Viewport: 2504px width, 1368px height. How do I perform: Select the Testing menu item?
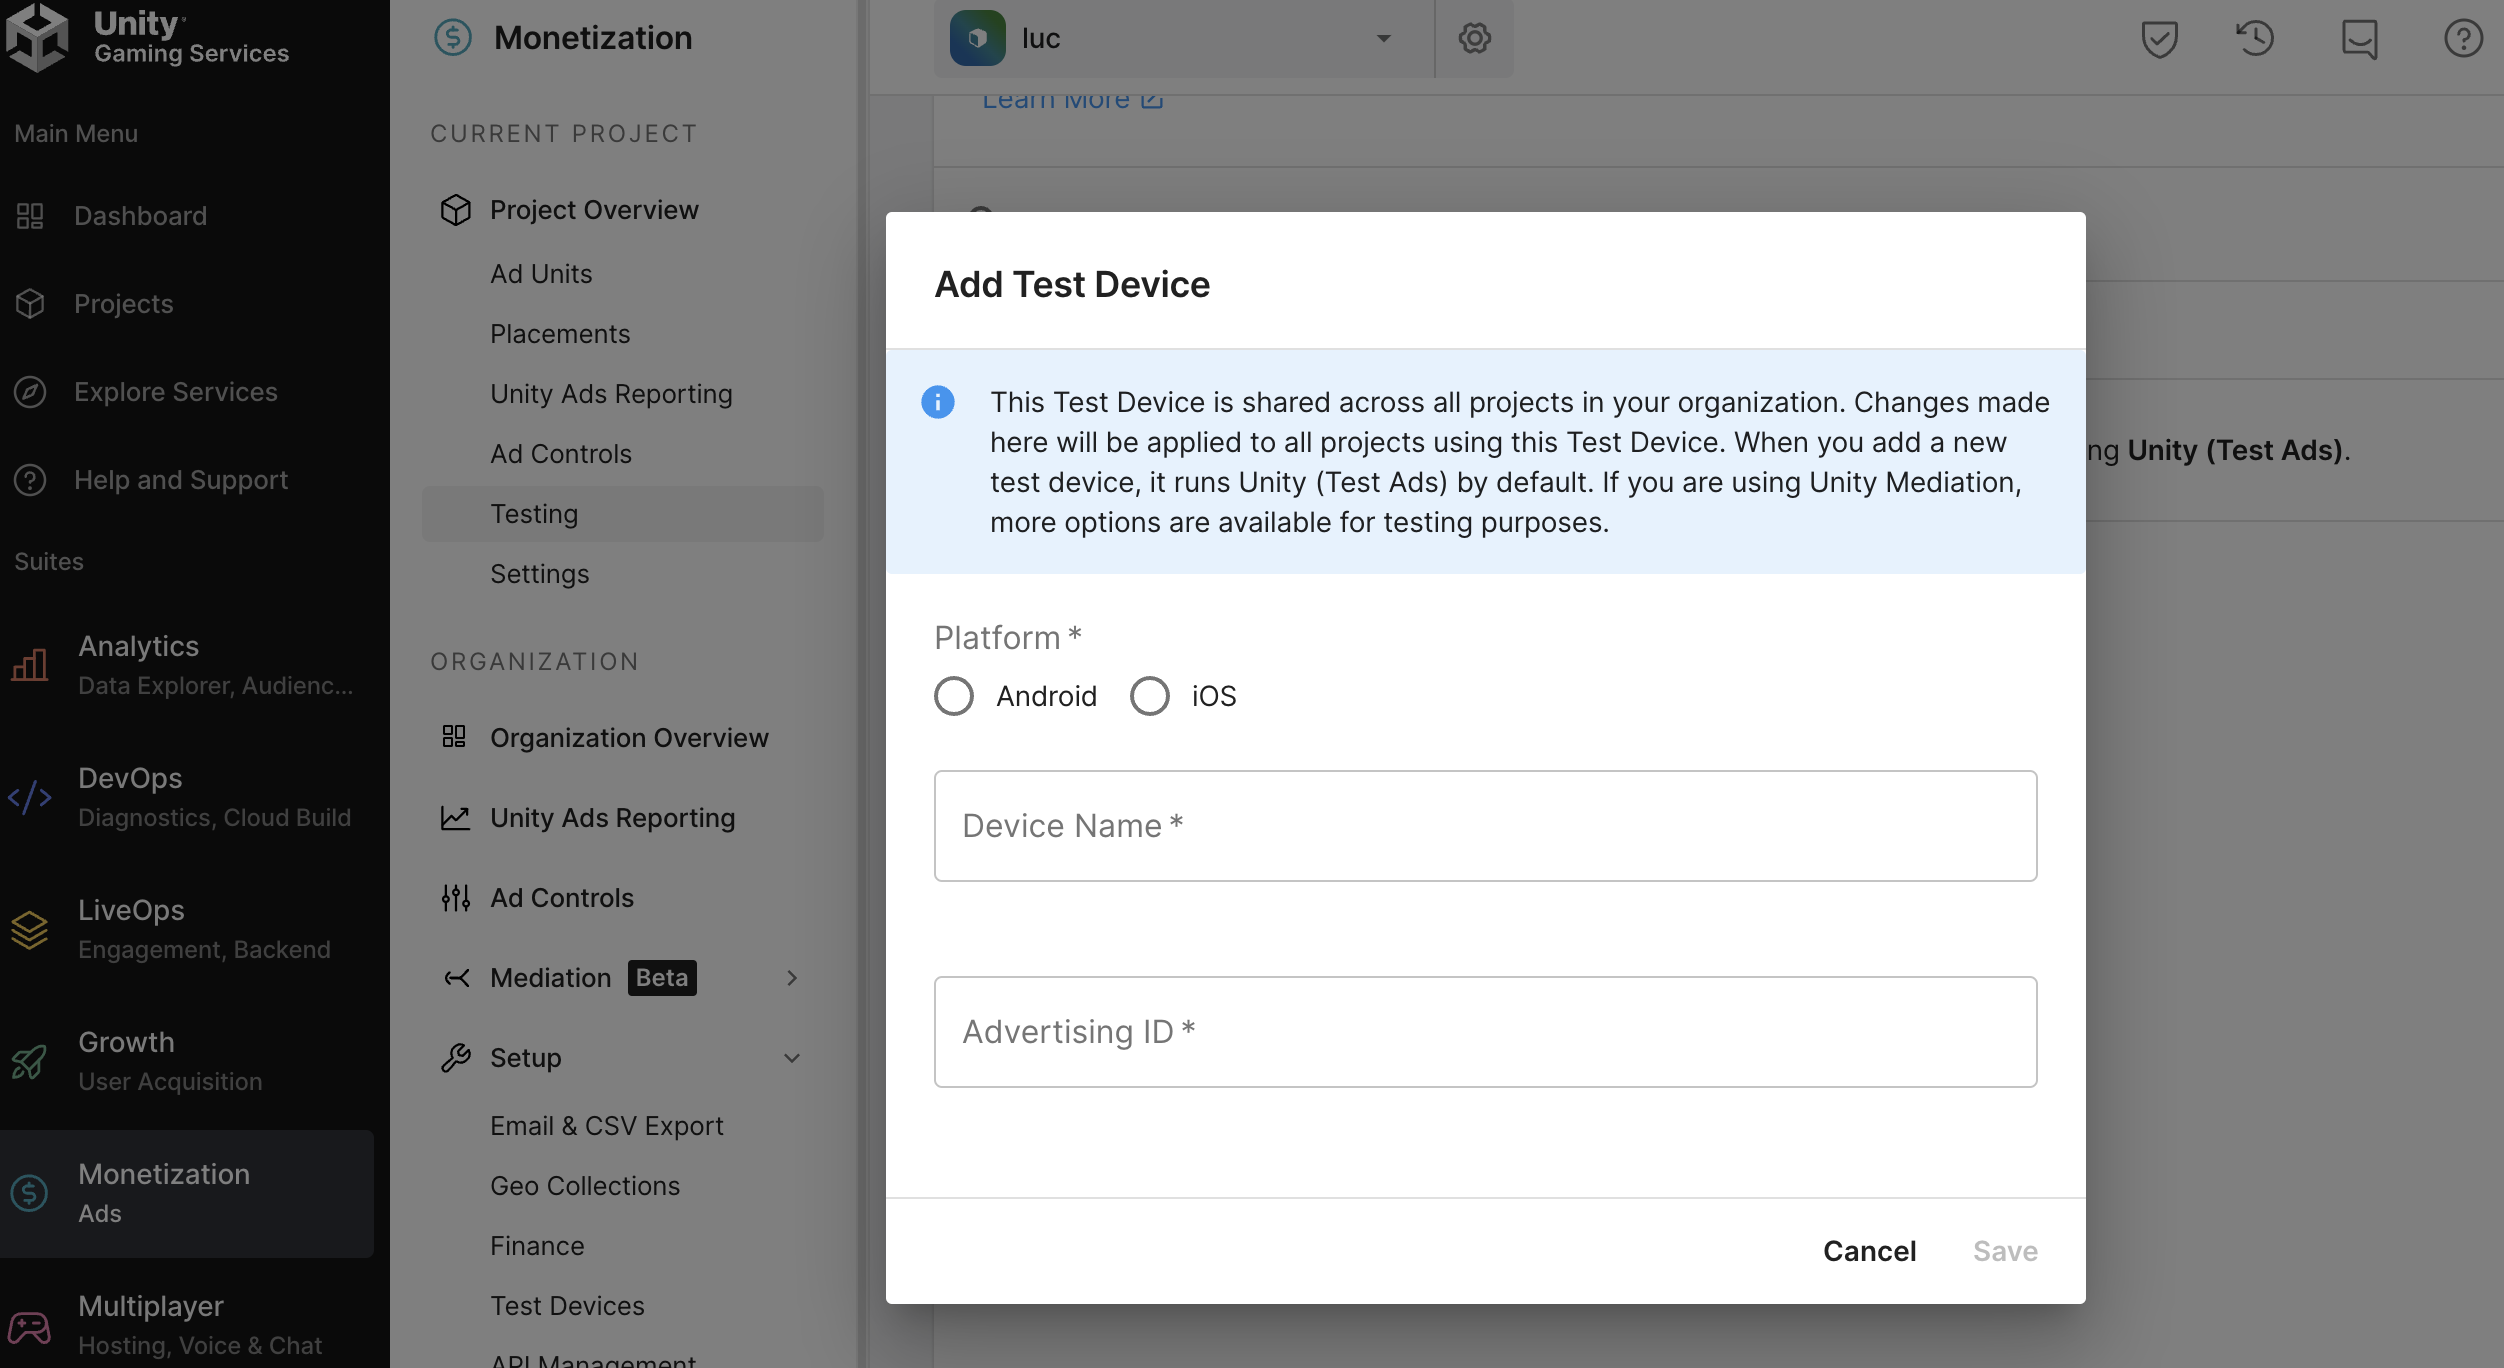[623, 514]
